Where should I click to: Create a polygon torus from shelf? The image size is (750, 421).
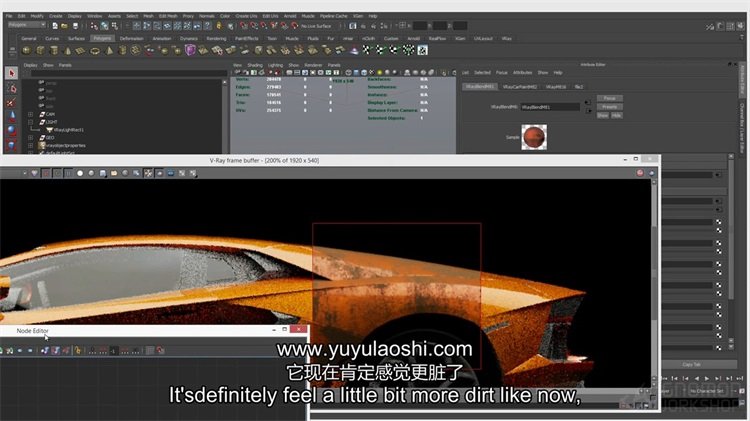[95, 50]
